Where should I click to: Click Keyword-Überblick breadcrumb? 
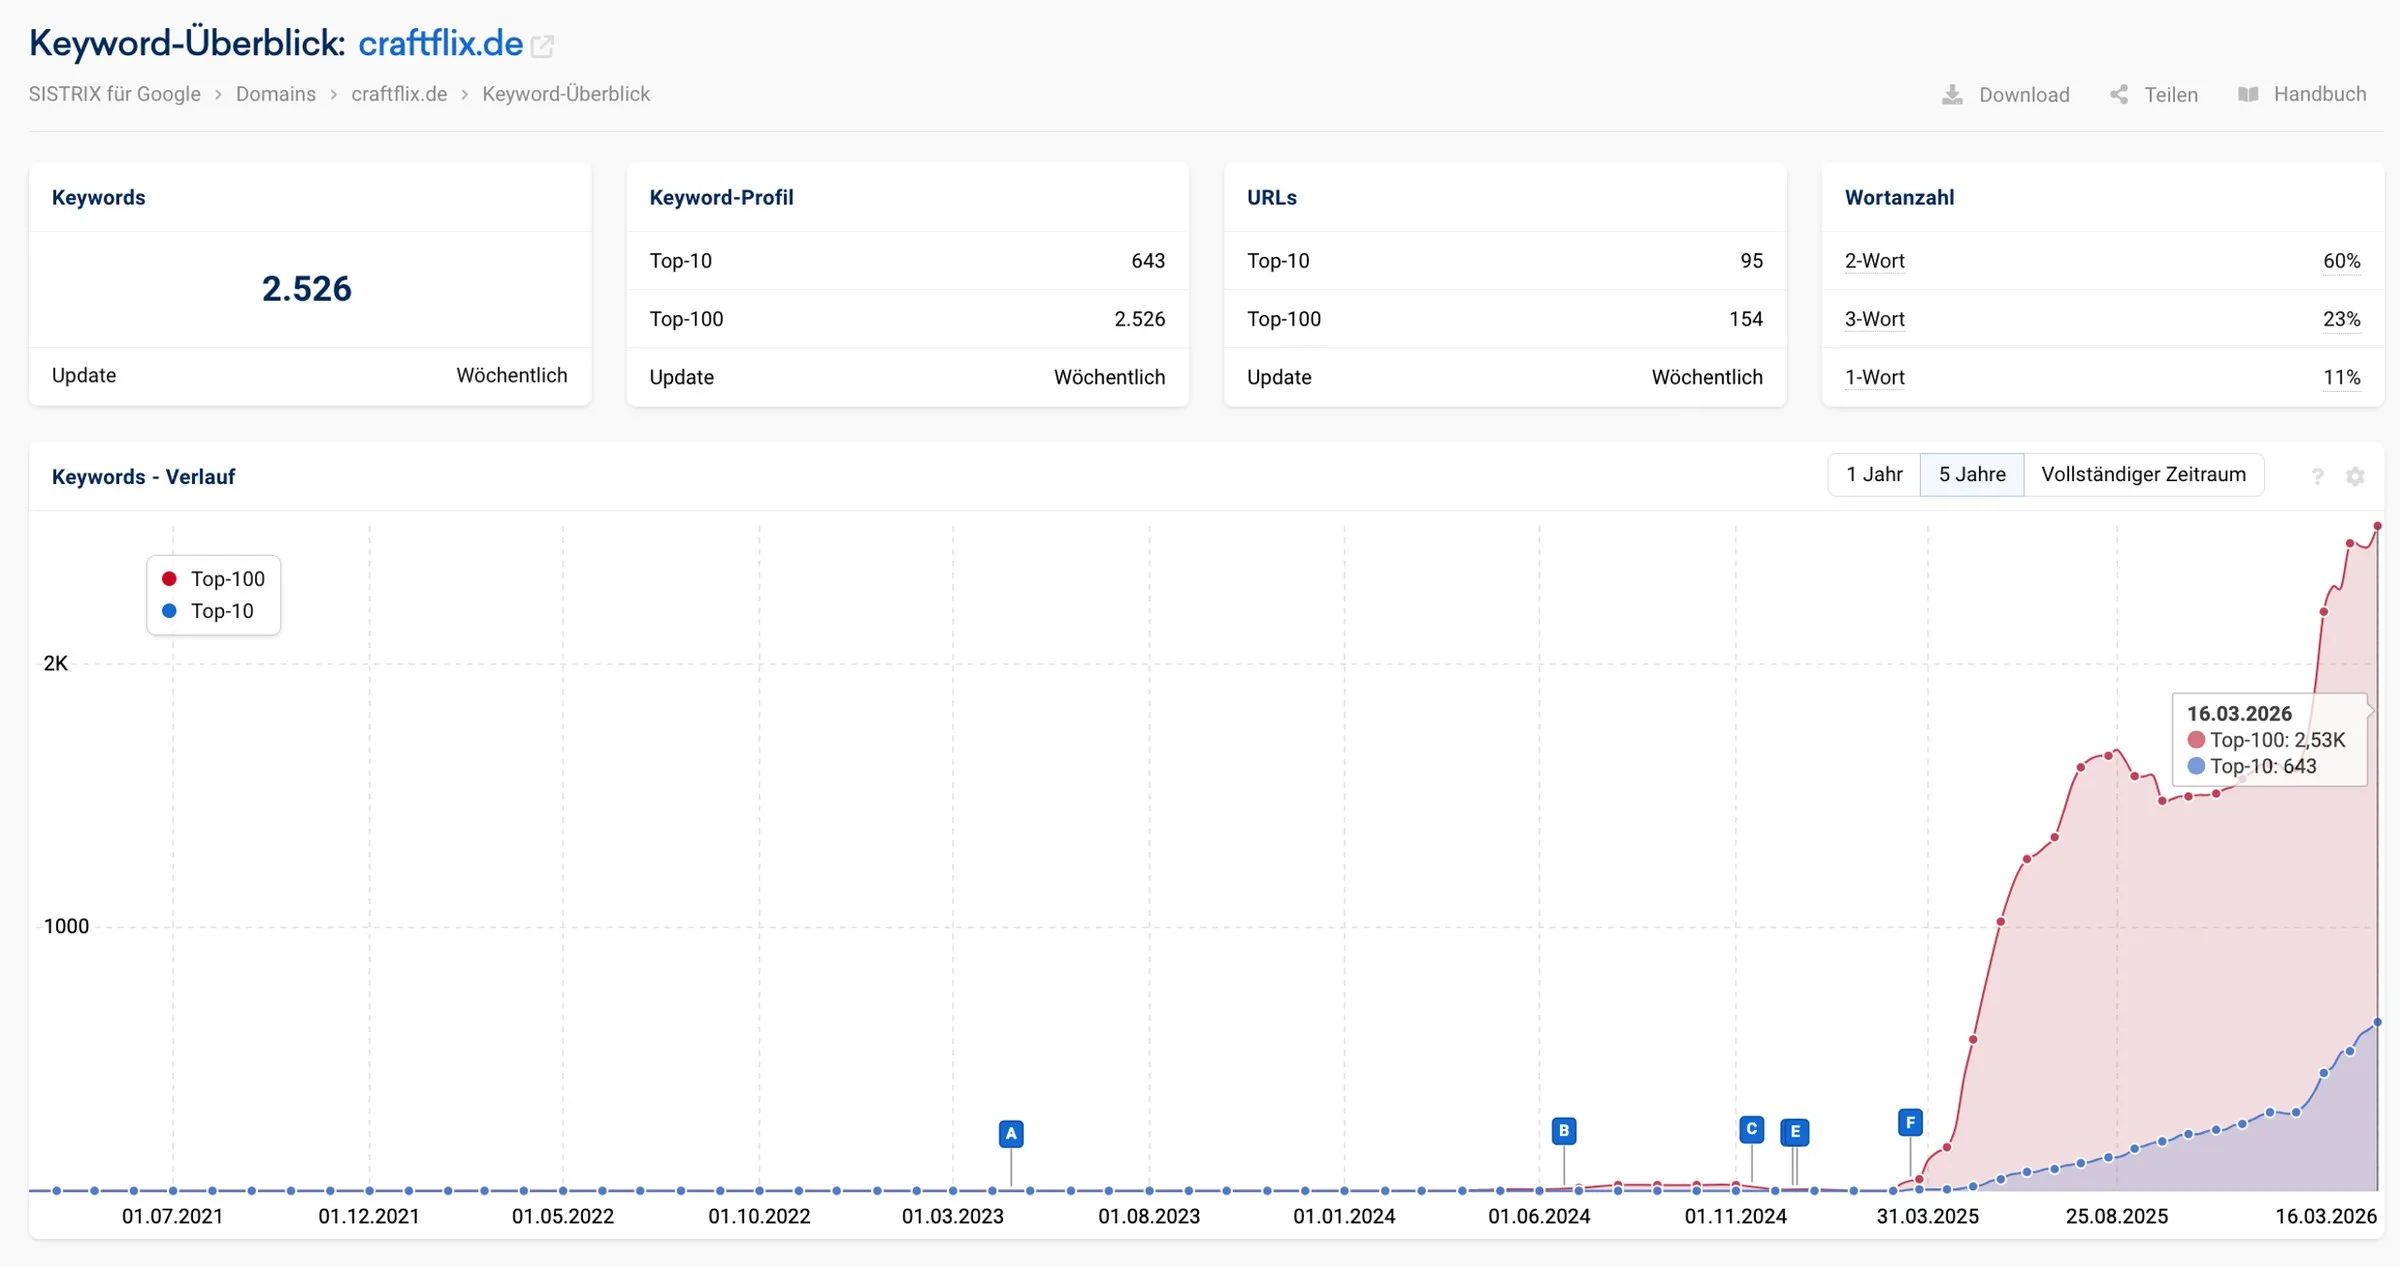point(566,94)
